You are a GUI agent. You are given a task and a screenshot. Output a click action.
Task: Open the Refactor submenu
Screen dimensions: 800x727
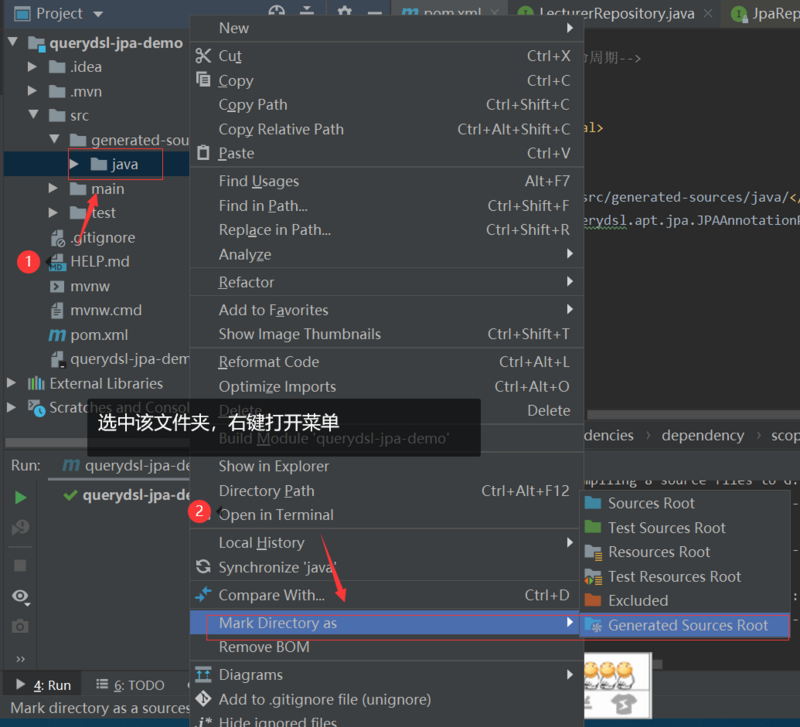point(387,282)
